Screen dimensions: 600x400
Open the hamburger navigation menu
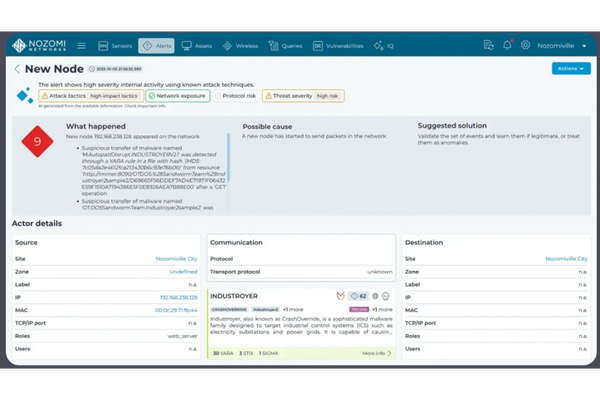click(x=81, y=46)
